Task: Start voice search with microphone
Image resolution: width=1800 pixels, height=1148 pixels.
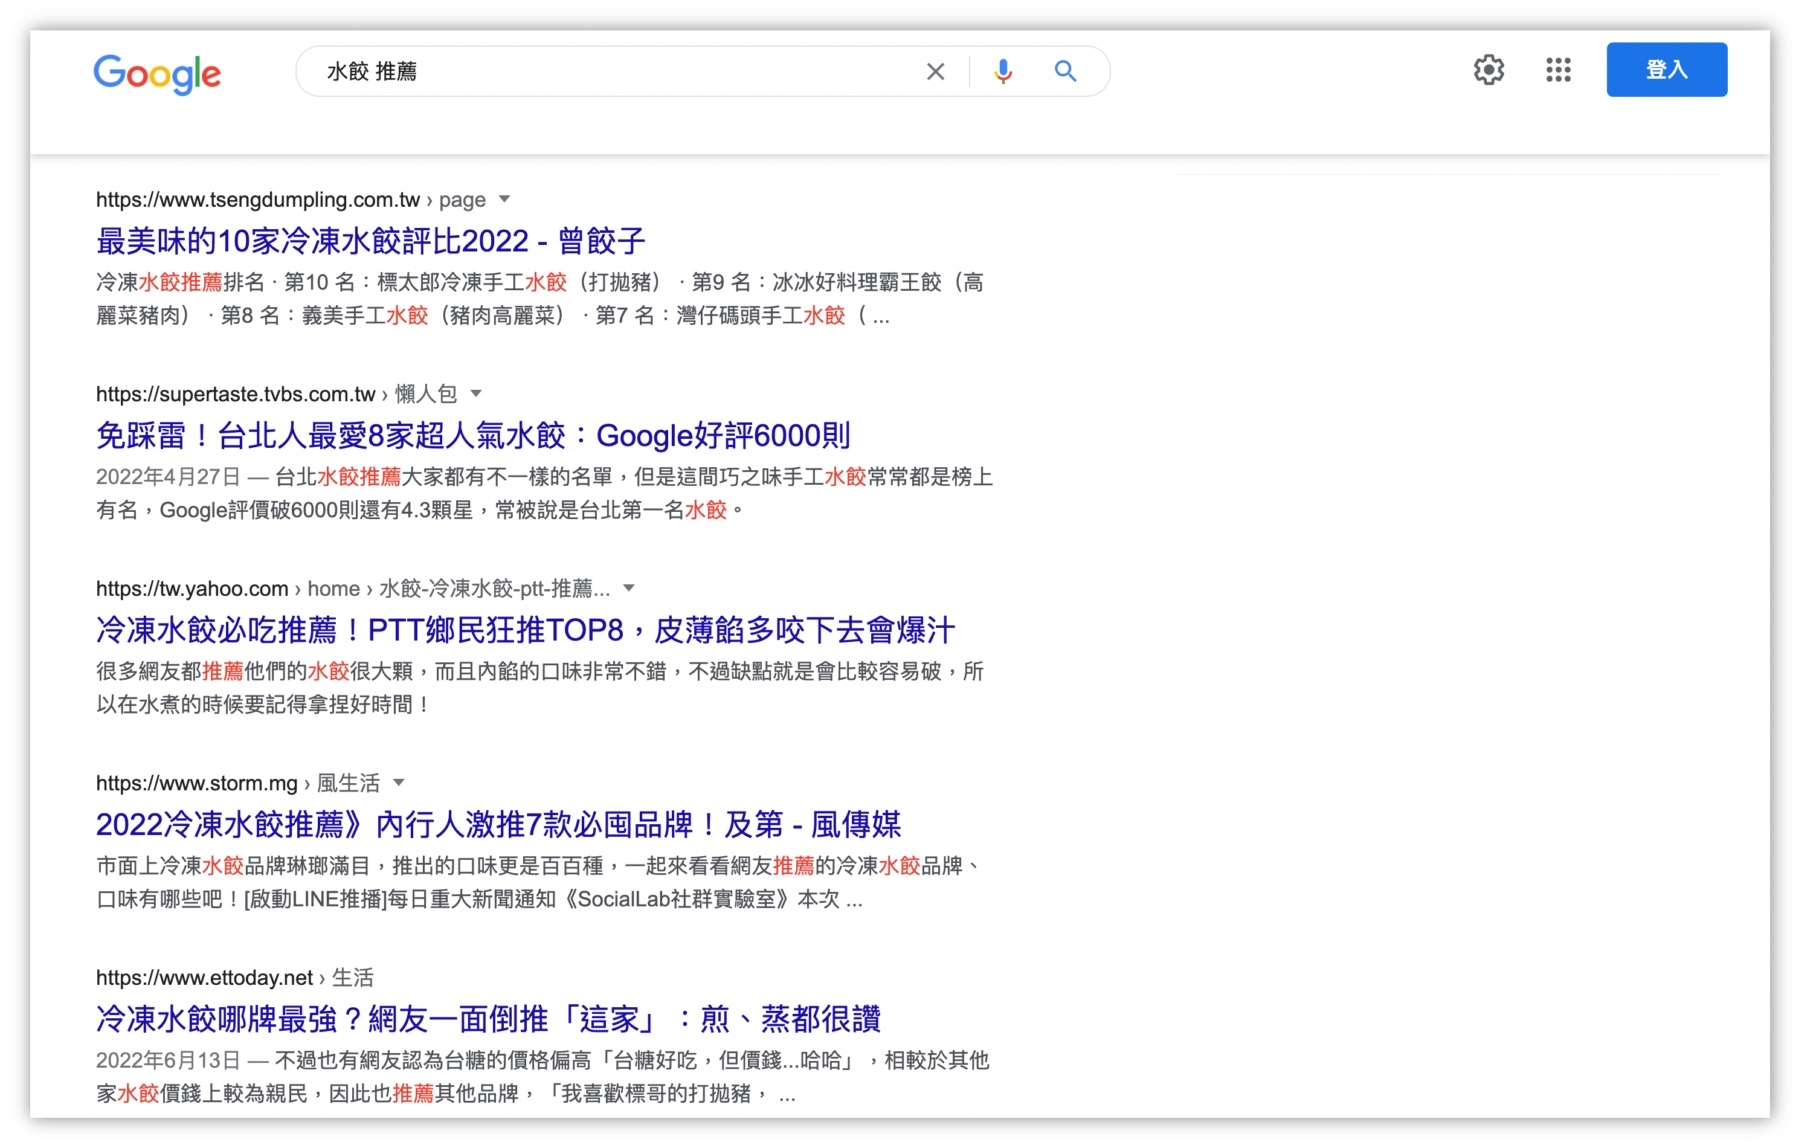Action: [1003, 72]
